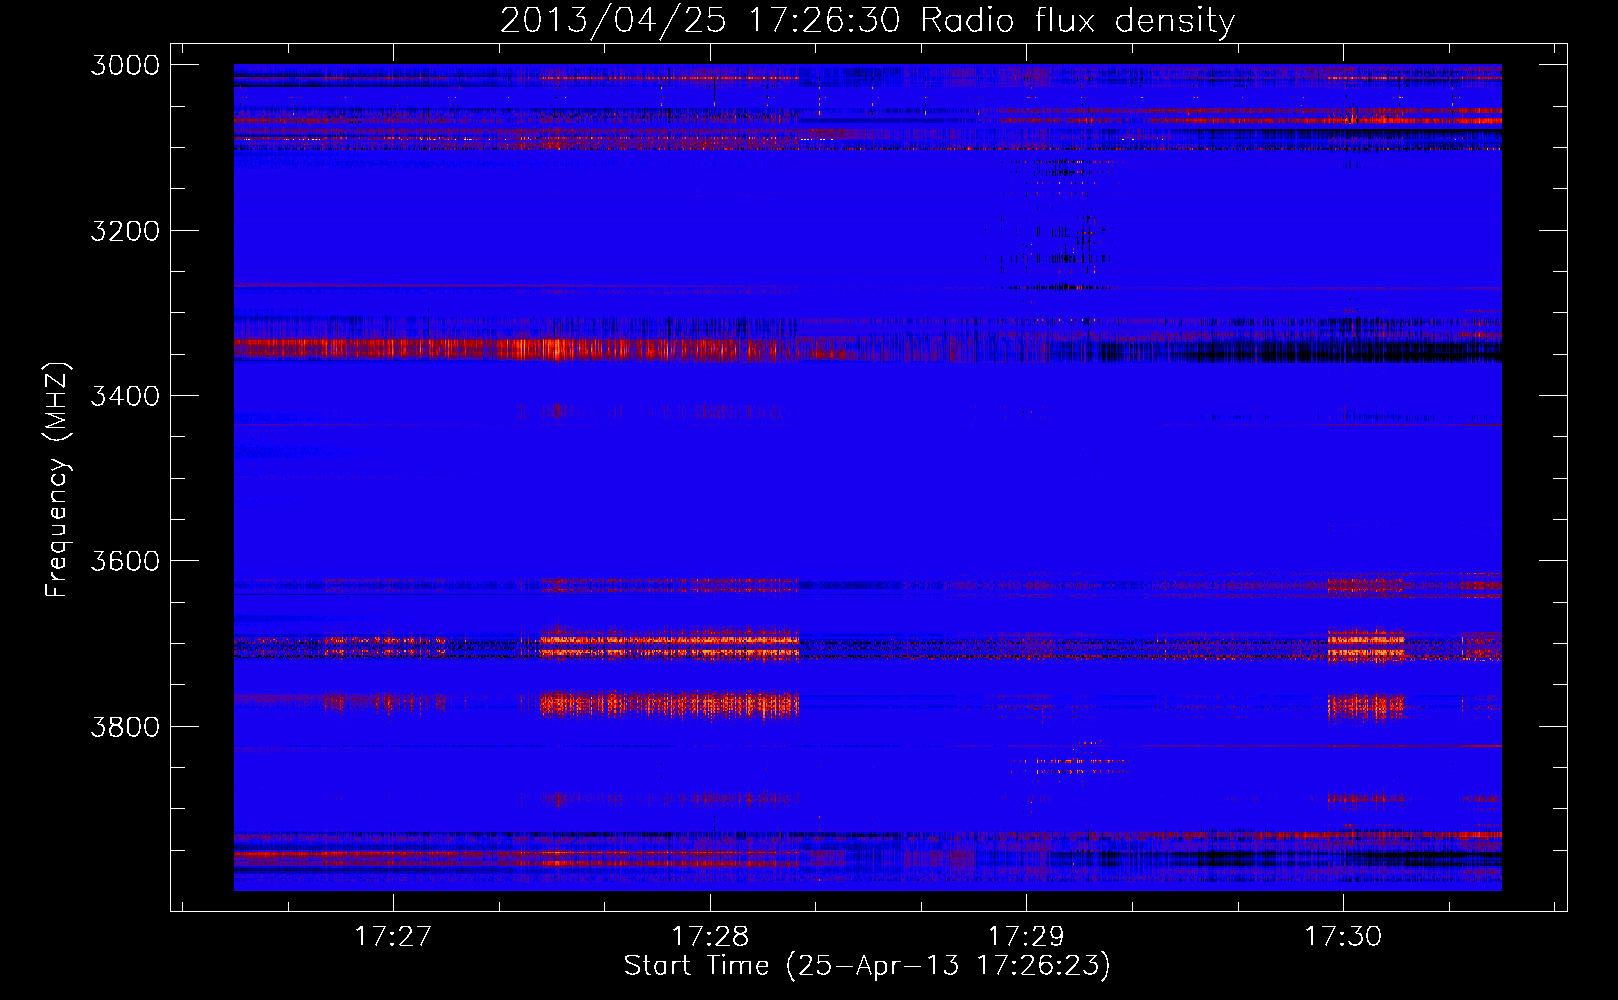Click the 17:28 time tick label
1618x1000 pixels.
(710, 936)
